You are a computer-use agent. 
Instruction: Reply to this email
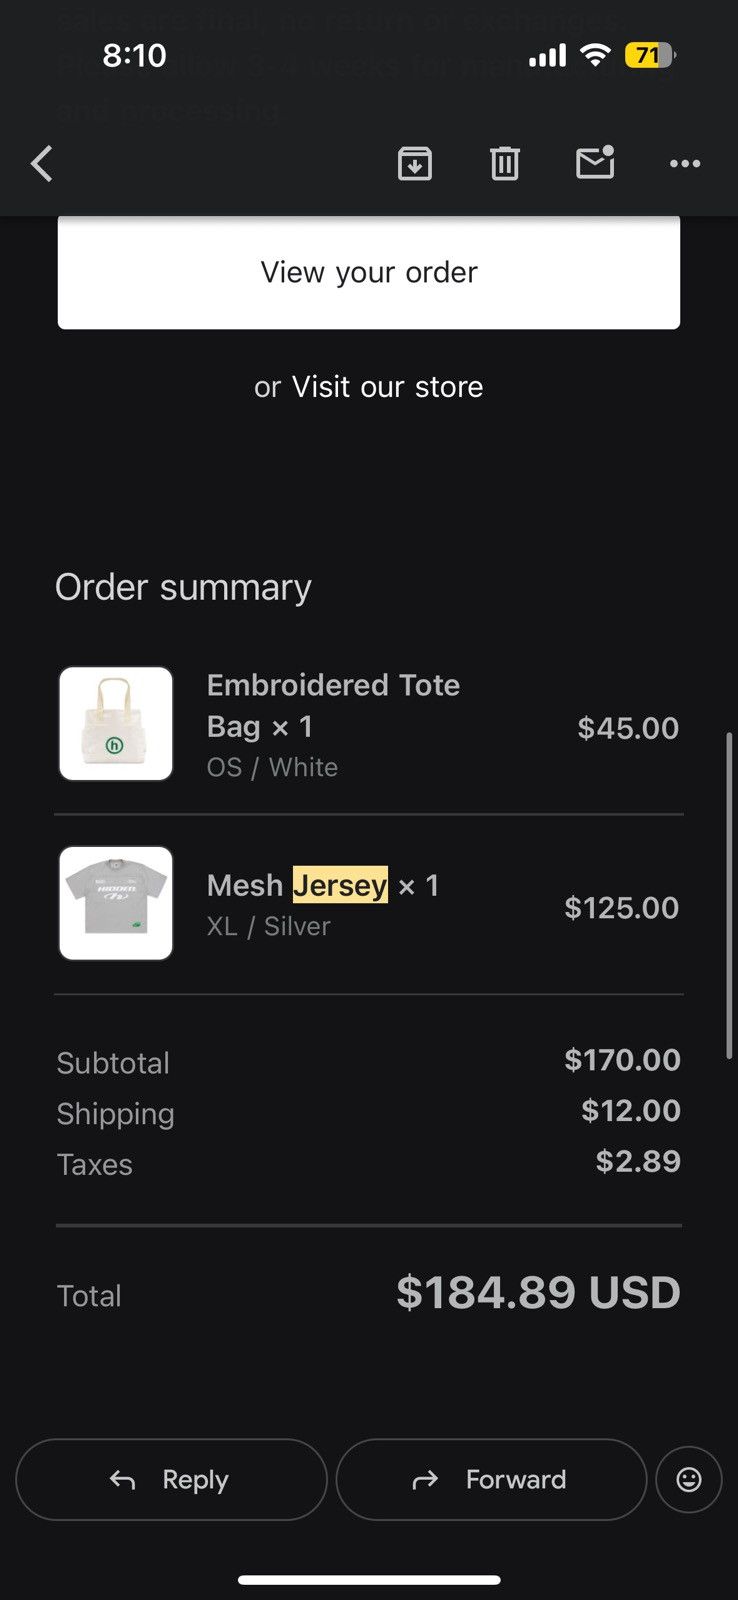tap(171, 1479)
